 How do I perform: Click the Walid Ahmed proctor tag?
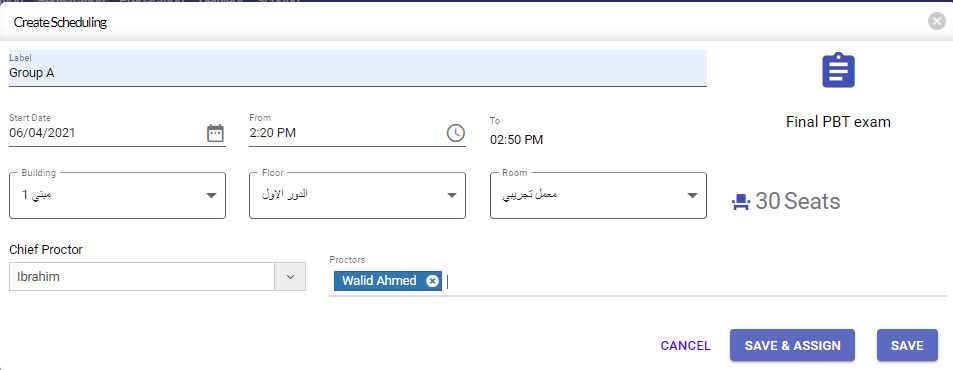[x=379, y=281]
